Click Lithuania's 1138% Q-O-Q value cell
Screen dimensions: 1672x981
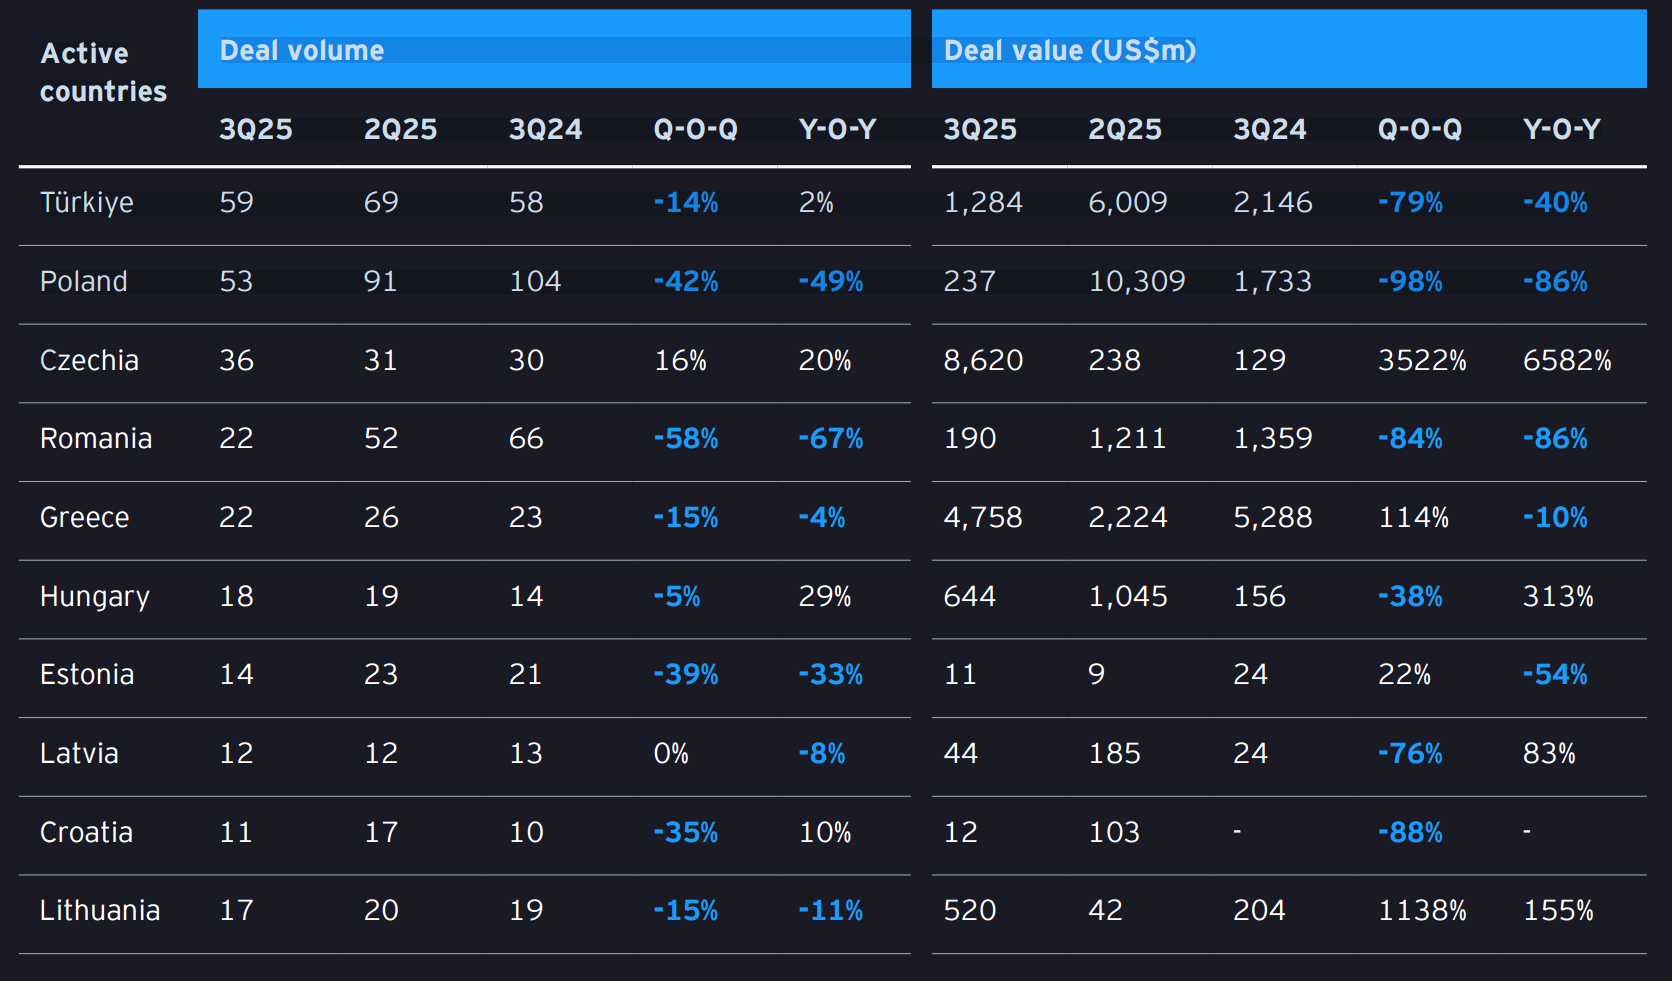tap(1422, 911)
